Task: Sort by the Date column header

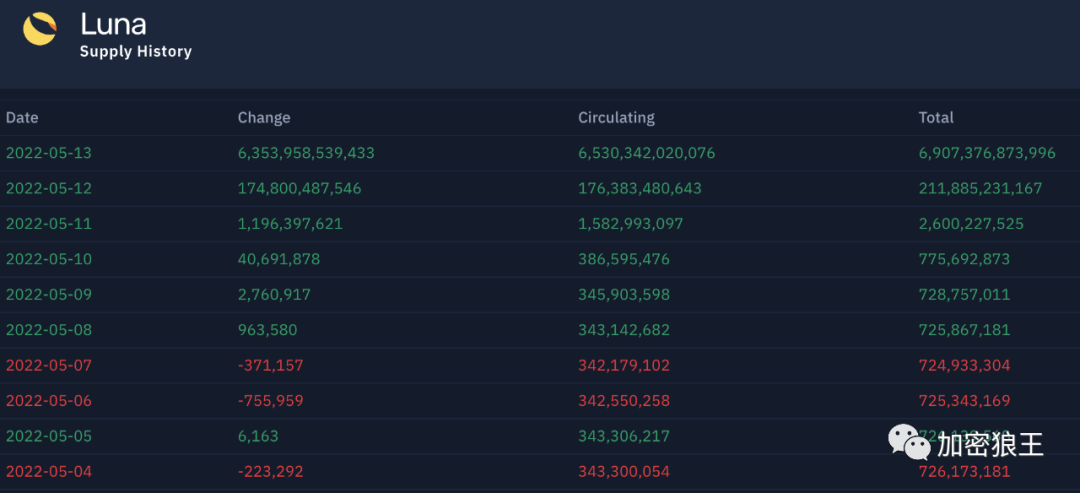Action: pos(22,118)
